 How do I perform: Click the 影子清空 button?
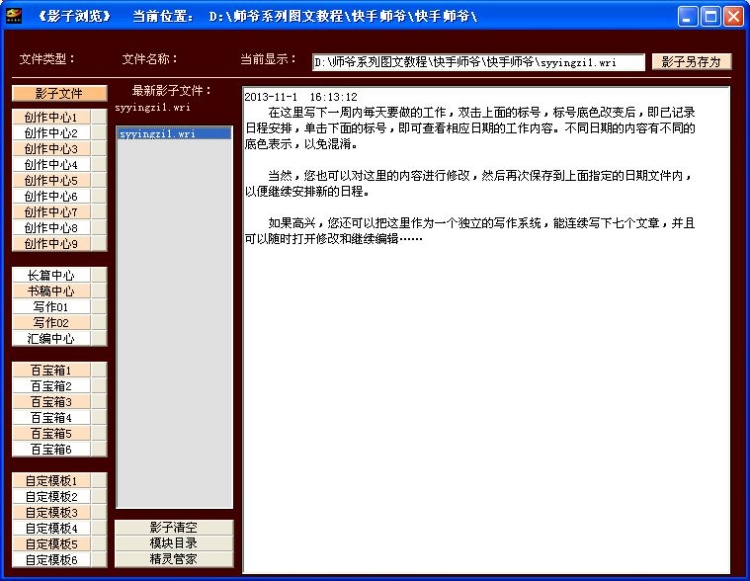coord(174,527)
